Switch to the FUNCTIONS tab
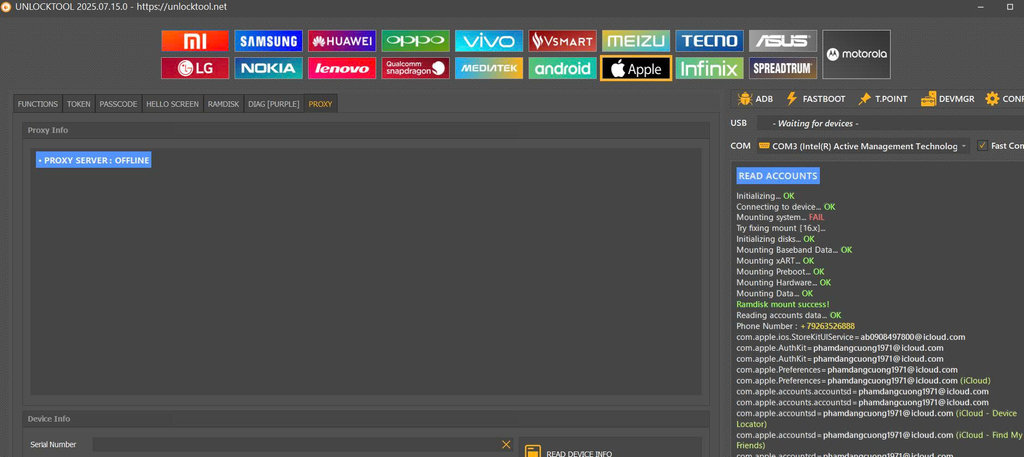Viewport: 1024px width, 457px height. (x=38, y=104)
